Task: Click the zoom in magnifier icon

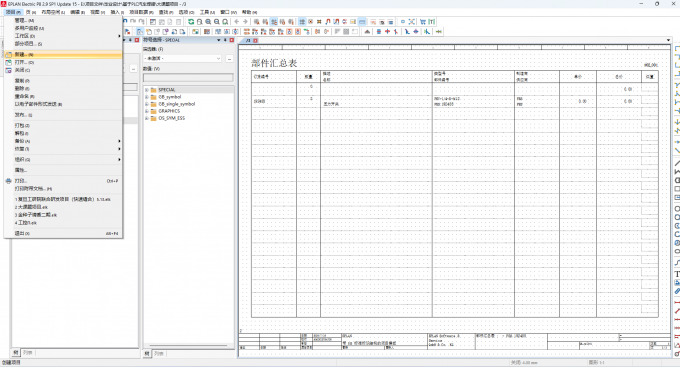Action: click(x=208, y=21)
